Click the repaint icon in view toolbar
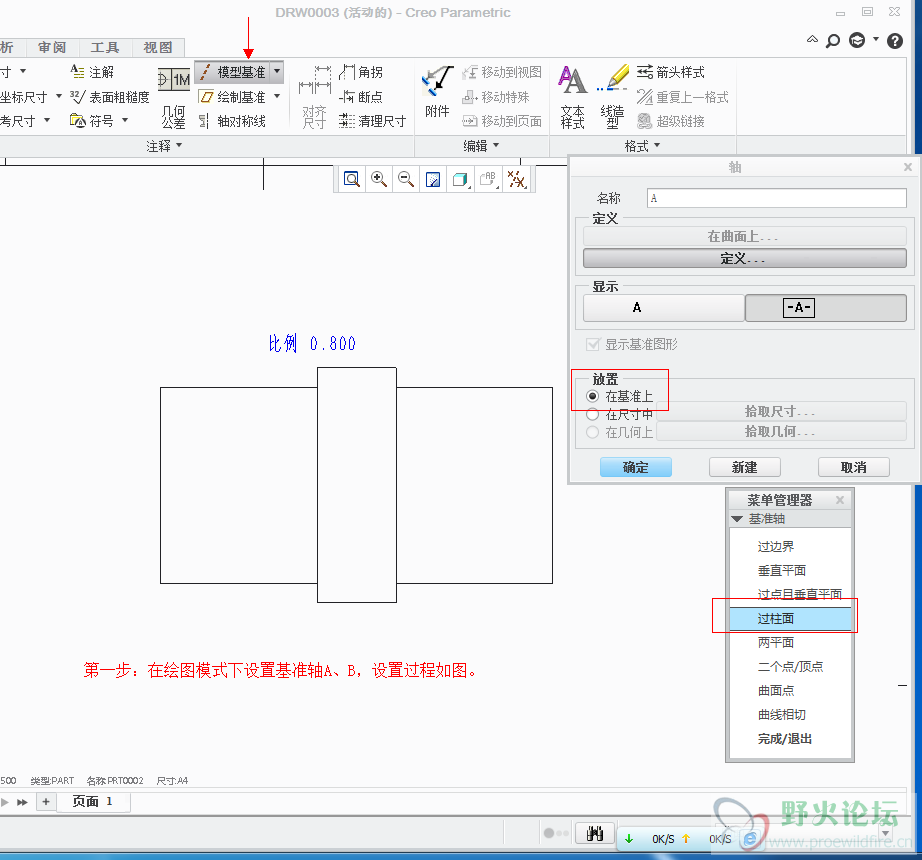922x860 pixels. [433, 179]
